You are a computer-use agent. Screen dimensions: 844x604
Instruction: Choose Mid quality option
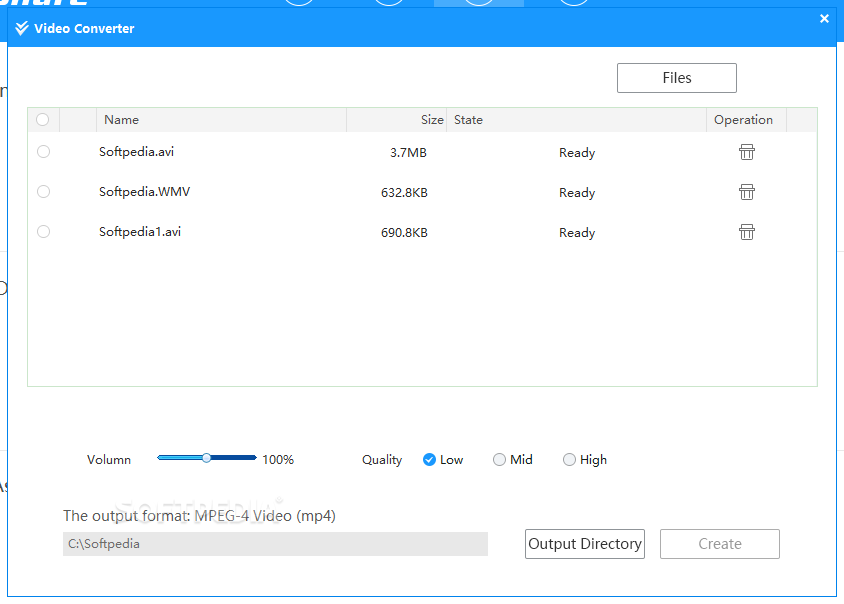(x=499, y=460)
